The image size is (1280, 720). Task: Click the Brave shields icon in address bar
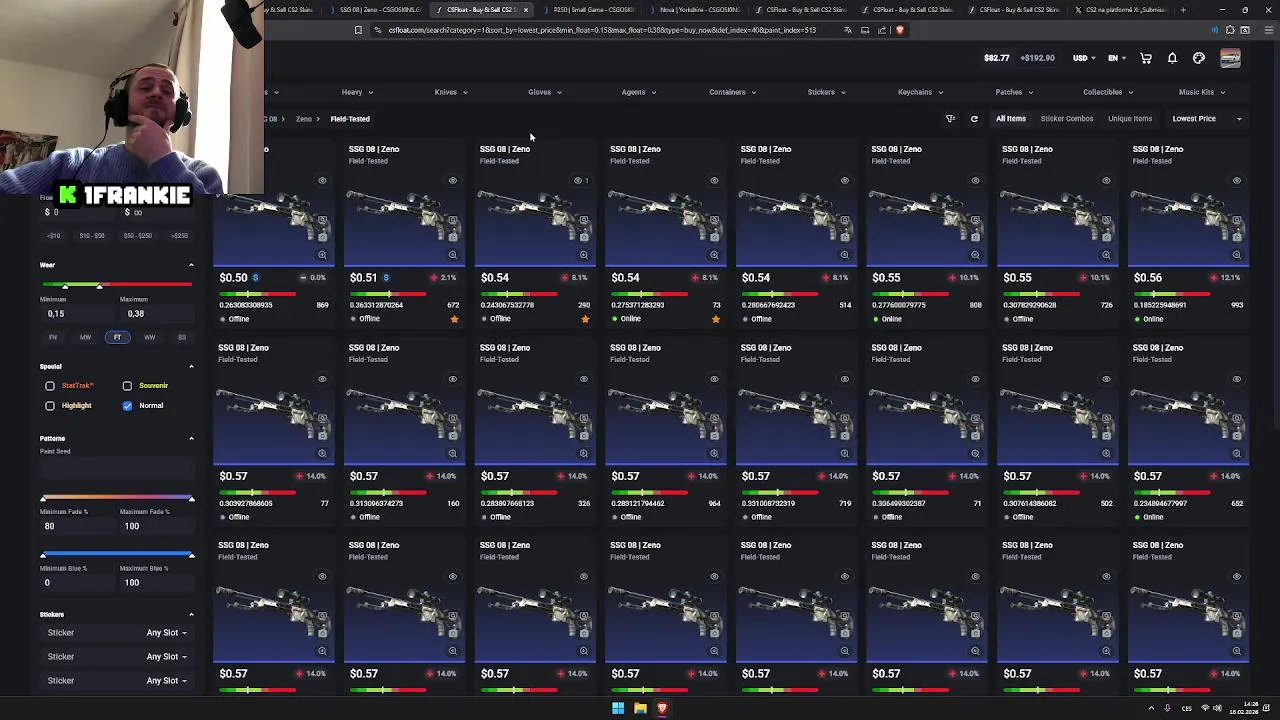(x=900, y=30)
